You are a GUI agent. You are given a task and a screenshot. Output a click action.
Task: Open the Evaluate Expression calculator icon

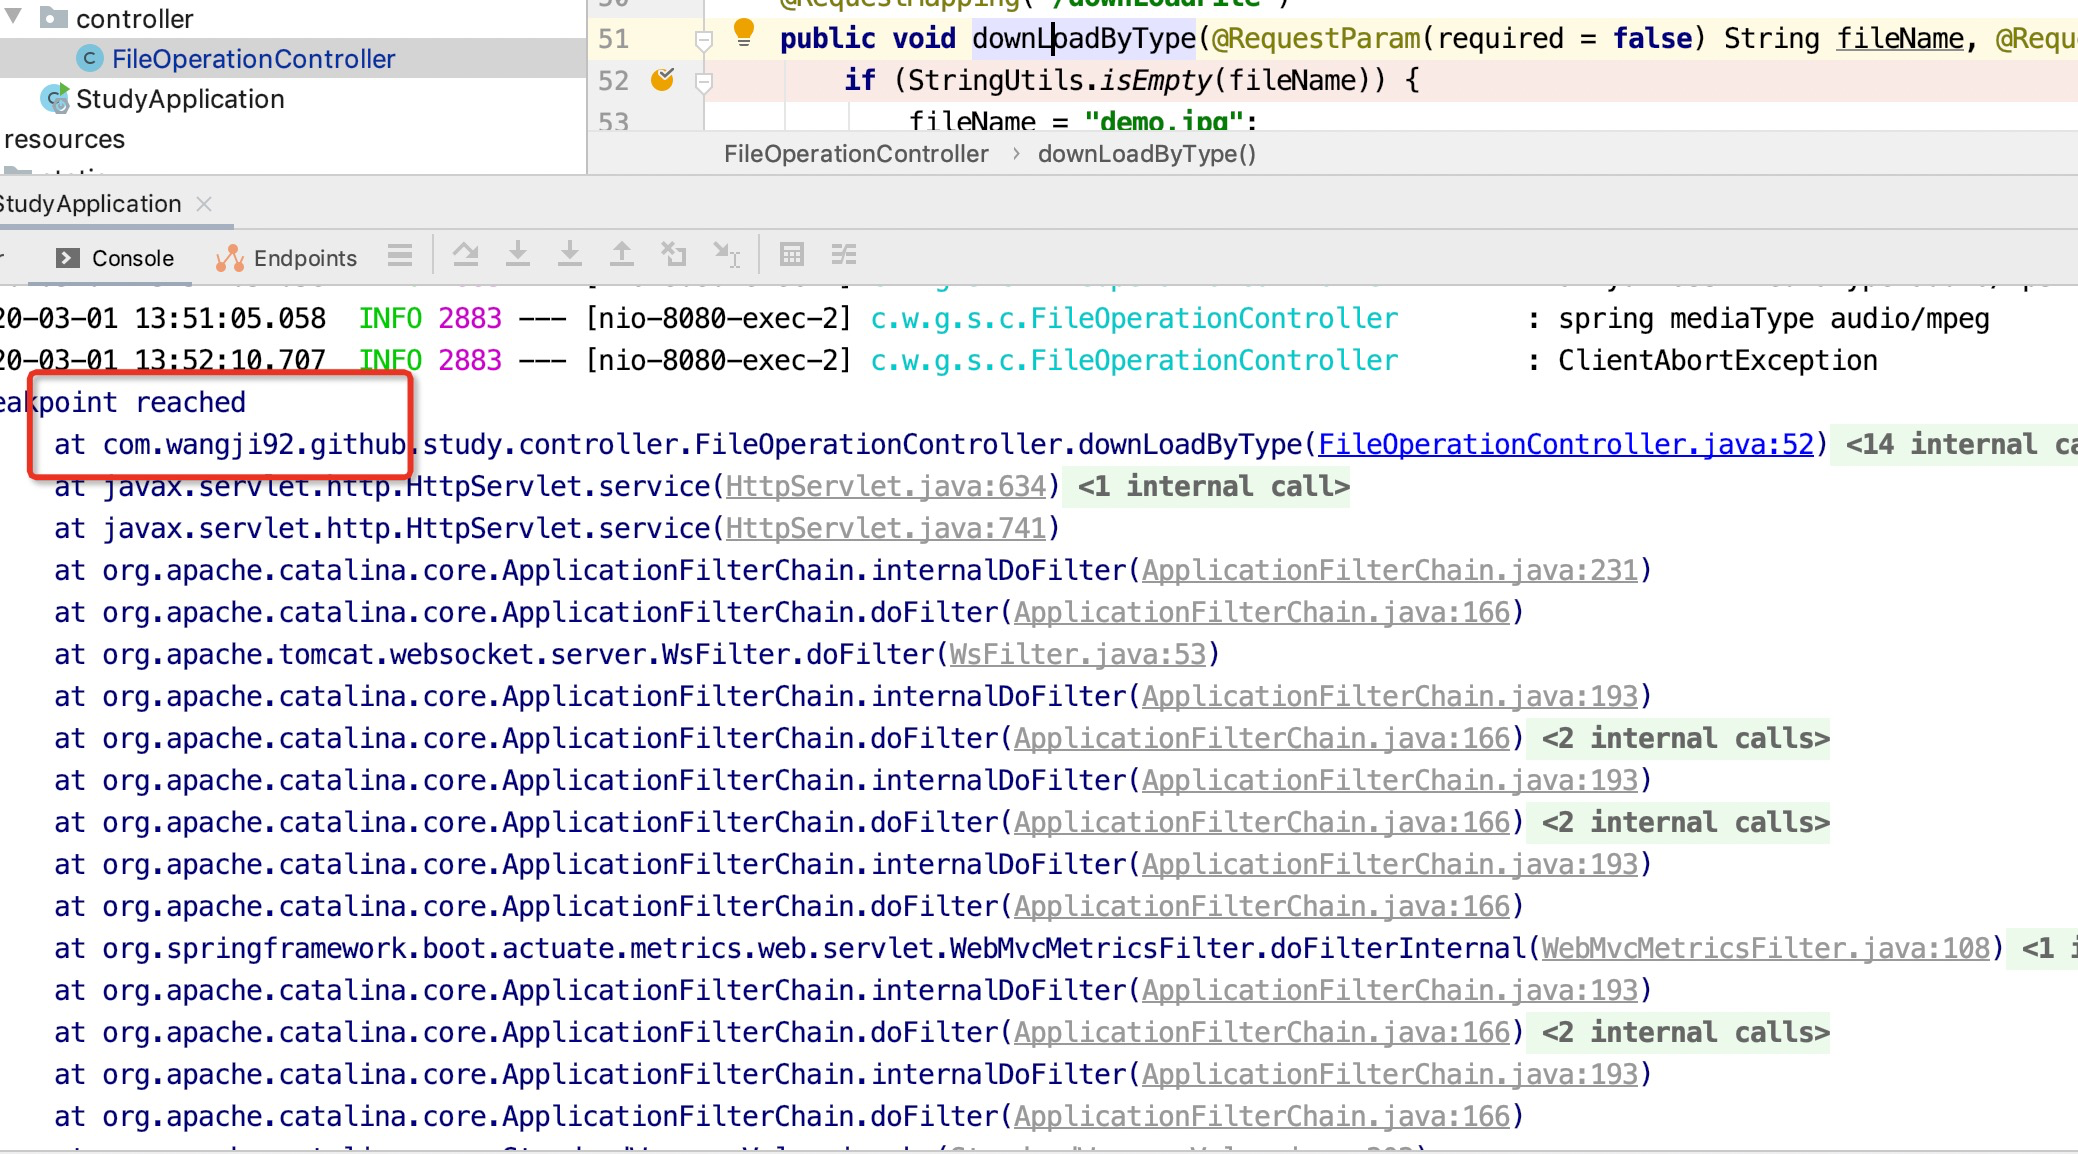point(791,255)
